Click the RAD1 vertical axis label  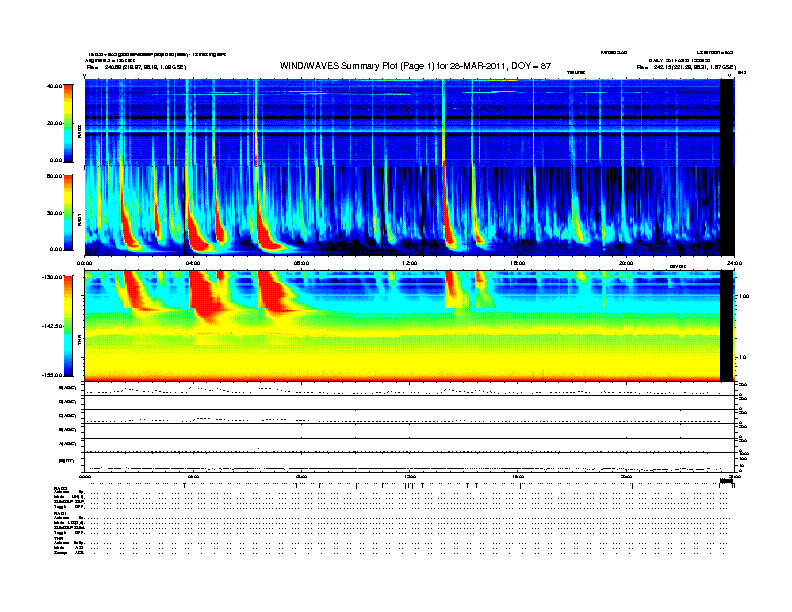tap(80, 219)
